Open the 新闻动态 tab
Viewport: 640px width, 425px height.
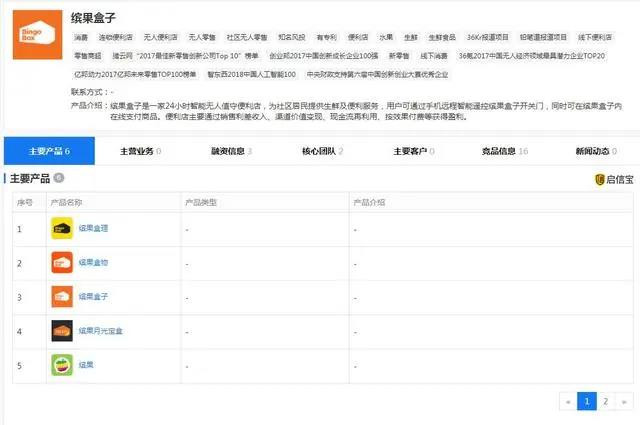[x=596, y=151]
